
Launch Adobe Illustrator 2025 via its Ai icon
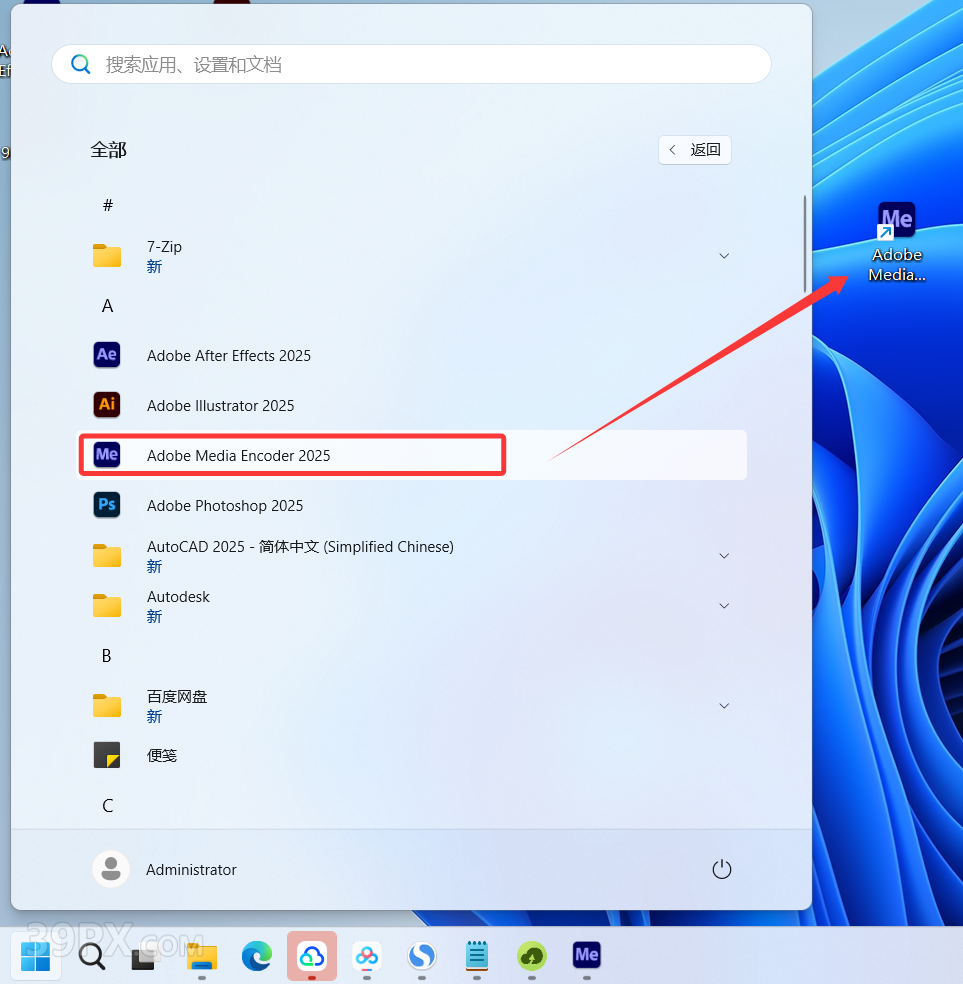click(107, 405)
